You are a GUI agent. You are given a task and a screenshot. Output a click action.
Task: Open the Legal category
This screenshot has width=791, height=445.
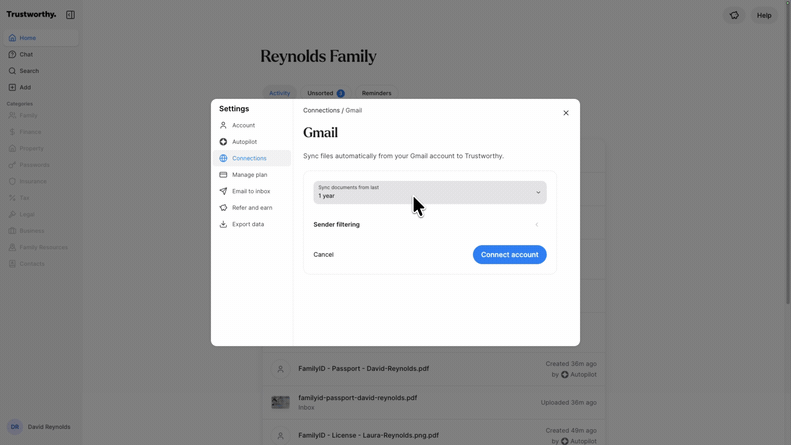(x=40, y=214)
